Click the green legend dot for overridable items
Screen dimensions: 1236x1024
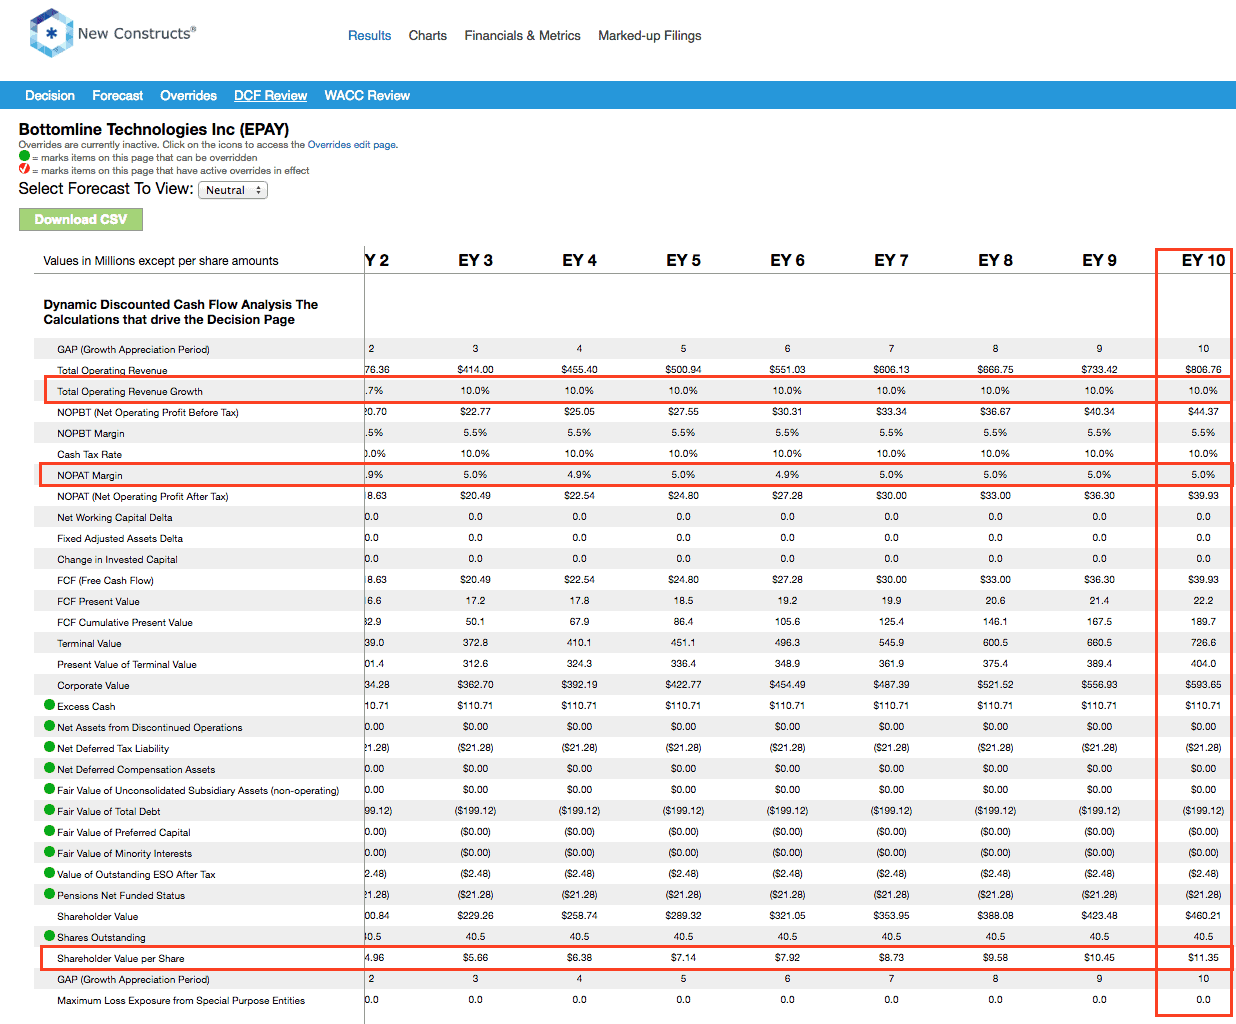point(24,156)
